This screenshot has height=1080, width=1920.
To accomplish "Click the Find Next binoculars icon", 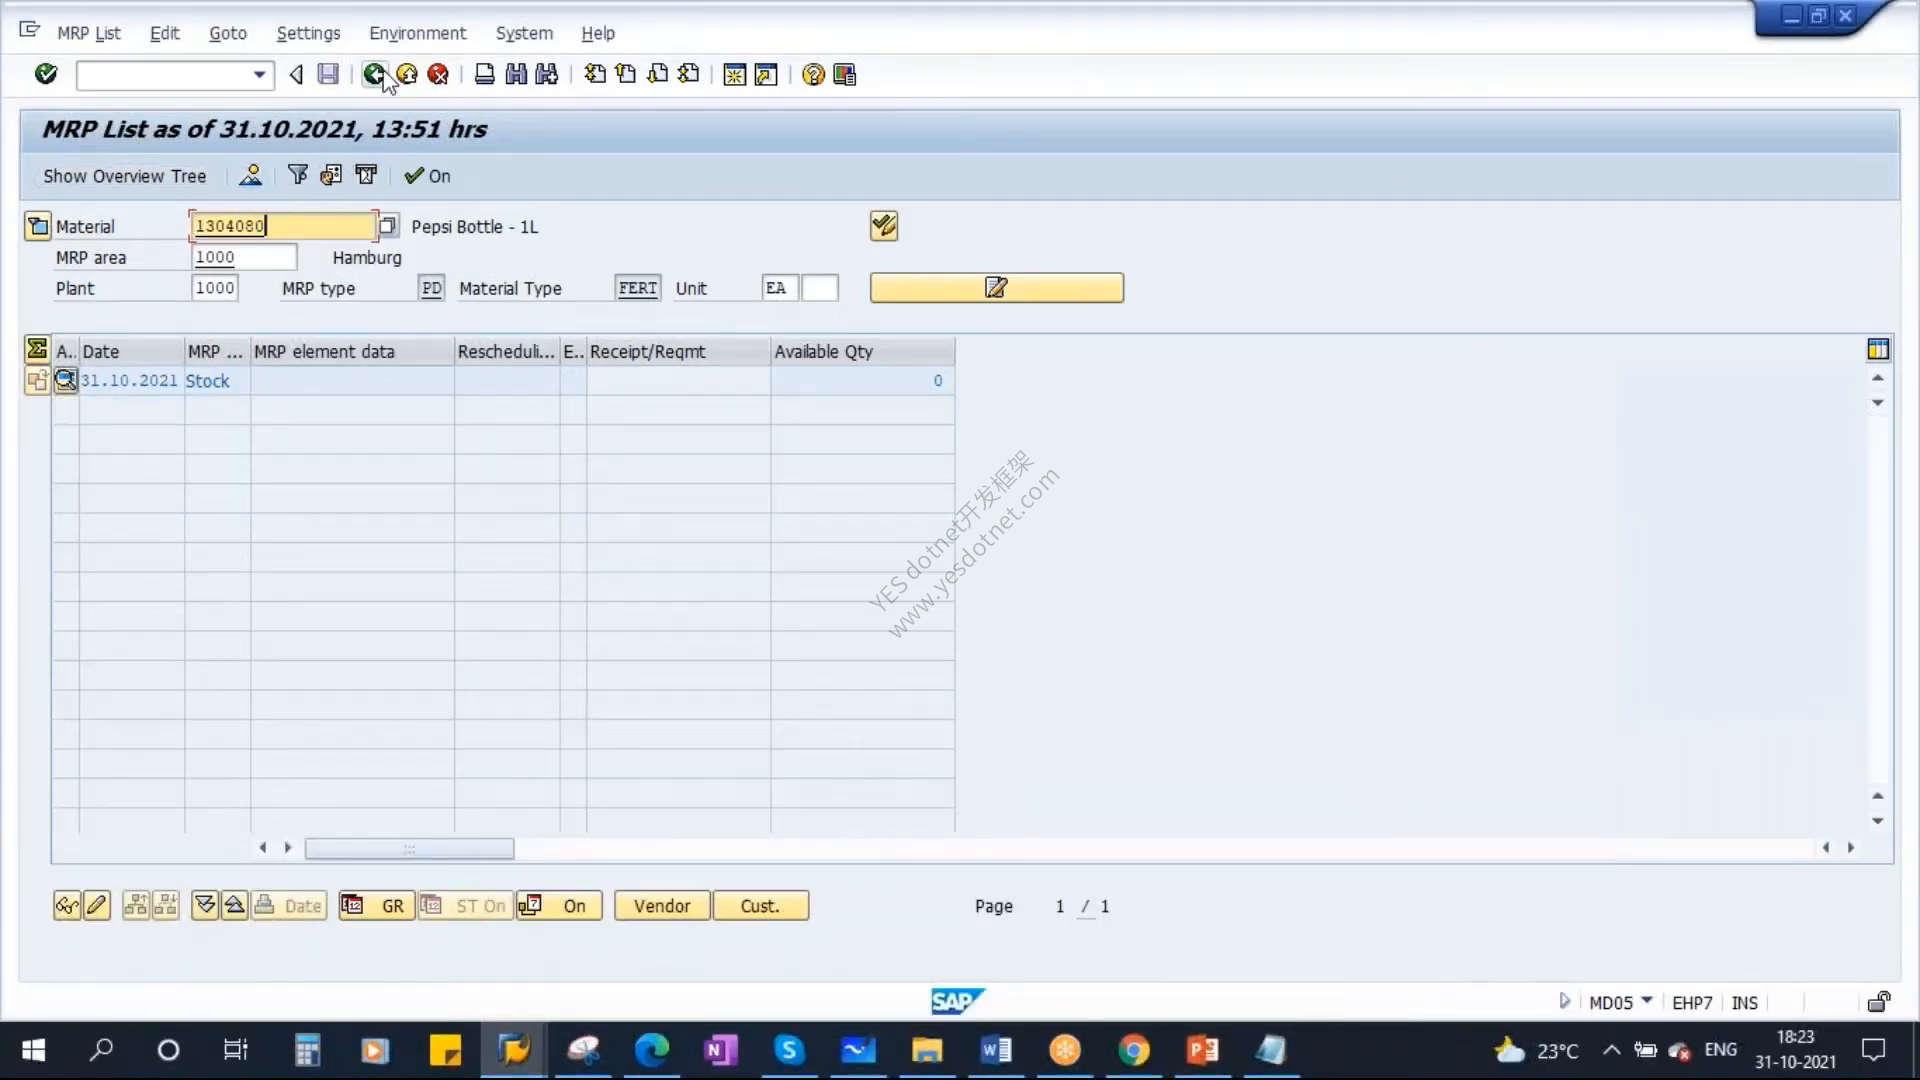I will coord(547,74).
